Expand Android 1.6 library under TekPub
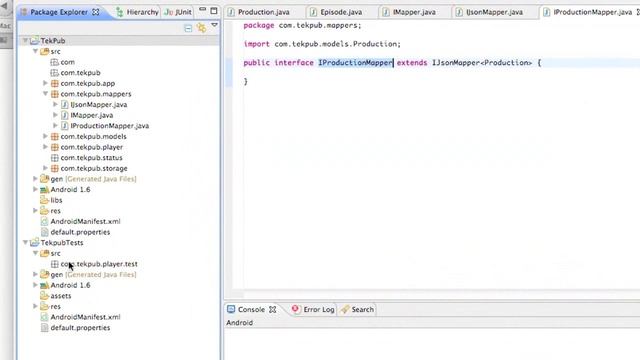640x360 pixels. (x=36, y=189)
